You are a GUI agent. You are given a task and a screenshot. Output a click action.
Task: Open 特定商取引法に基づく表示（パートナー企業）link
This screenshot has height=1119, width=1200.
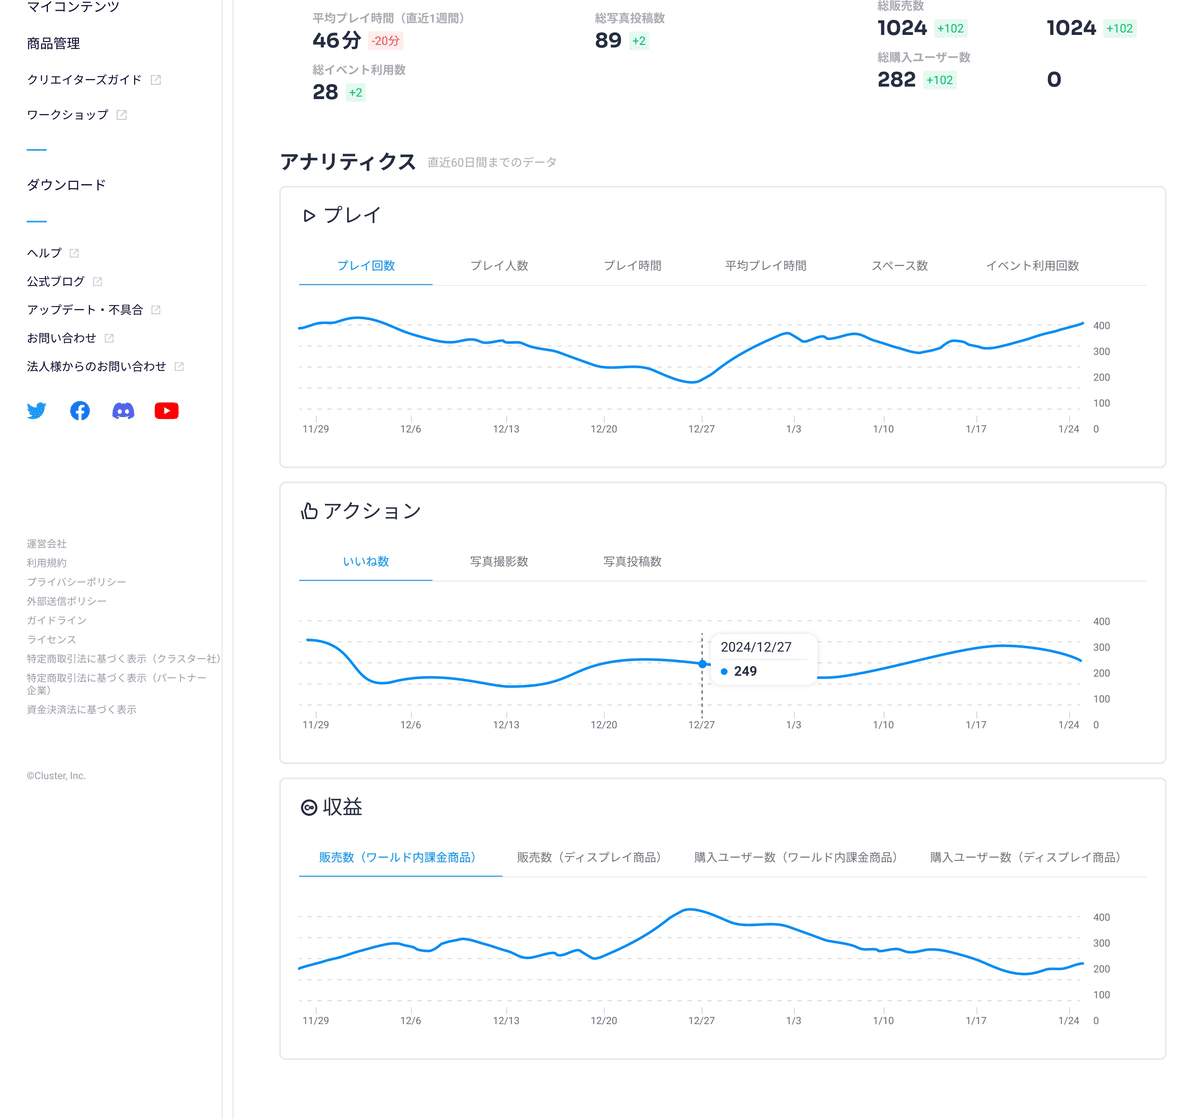tap(117, 684)
